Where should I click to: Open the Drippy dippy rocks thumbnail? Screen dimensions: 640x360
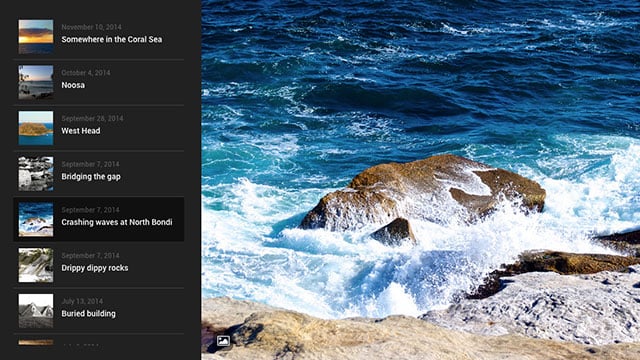pyautogui.click(x=36, y=265)
